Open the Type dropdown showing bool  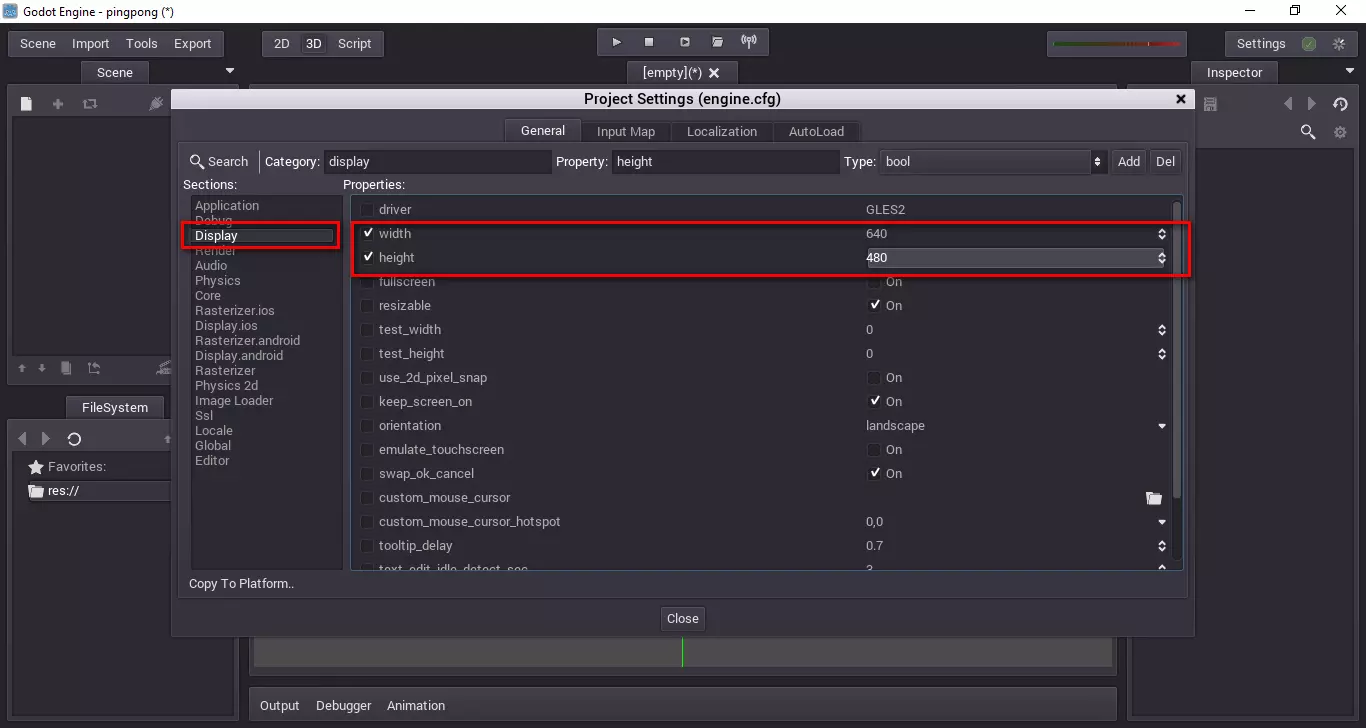point(991,162)
